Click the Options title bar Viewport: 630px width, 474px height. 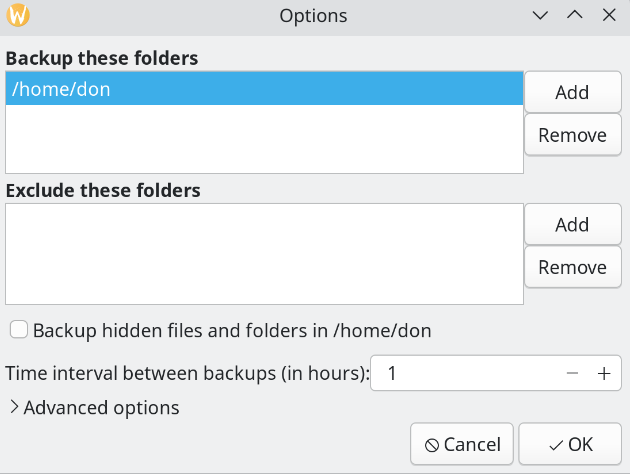pos(313,16)
